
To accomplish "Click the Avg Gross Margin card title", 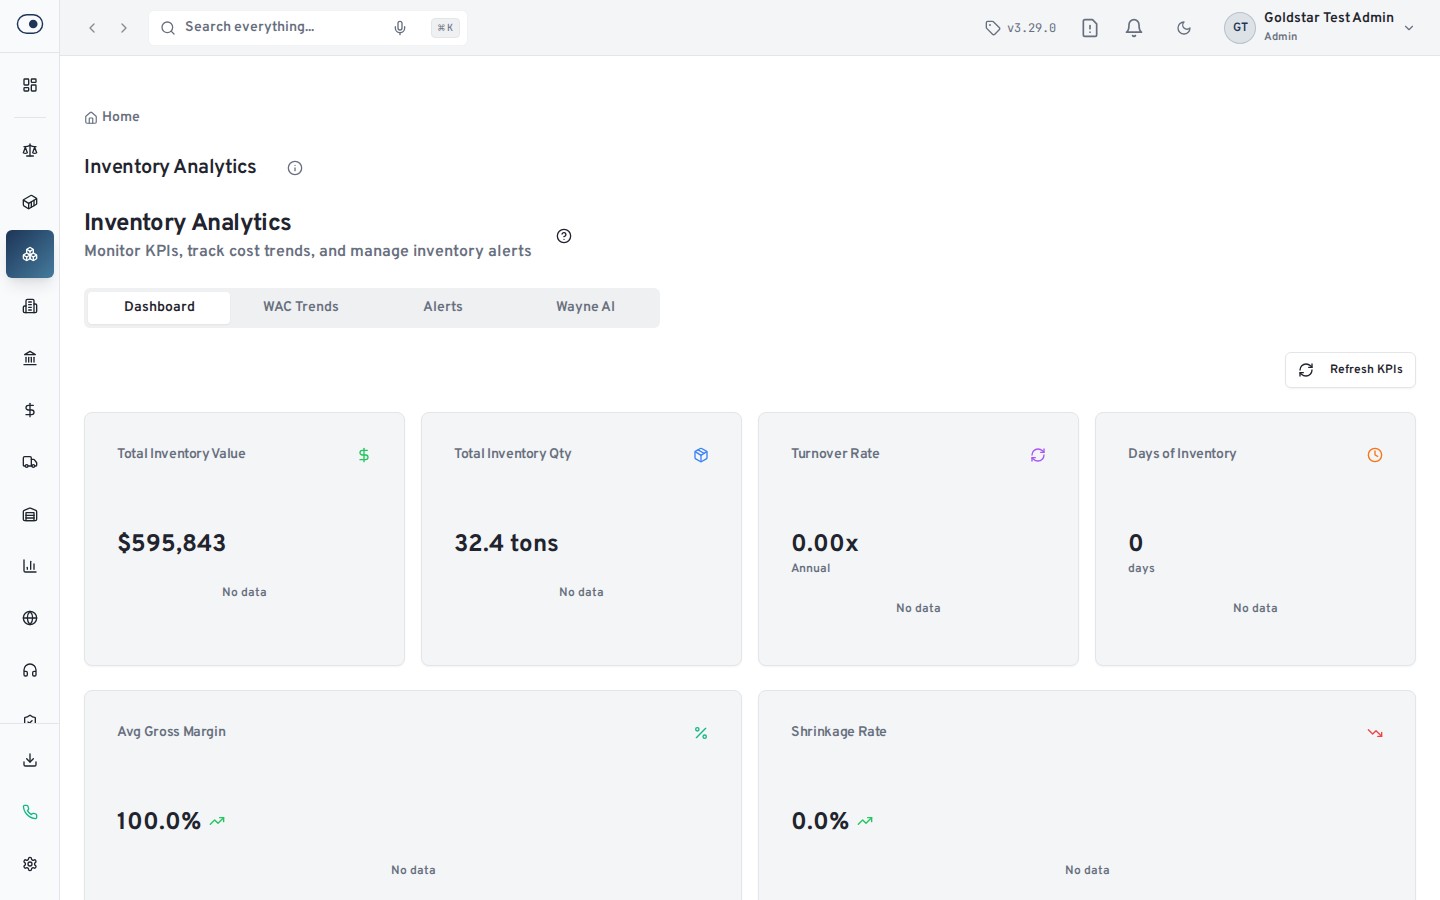I will point(171,732).
